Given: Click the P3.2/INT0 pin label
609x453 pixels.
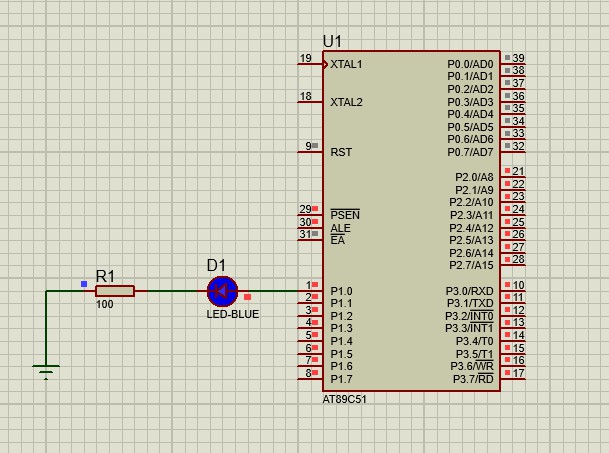Looking at the screenshot, I should [469, 316].
